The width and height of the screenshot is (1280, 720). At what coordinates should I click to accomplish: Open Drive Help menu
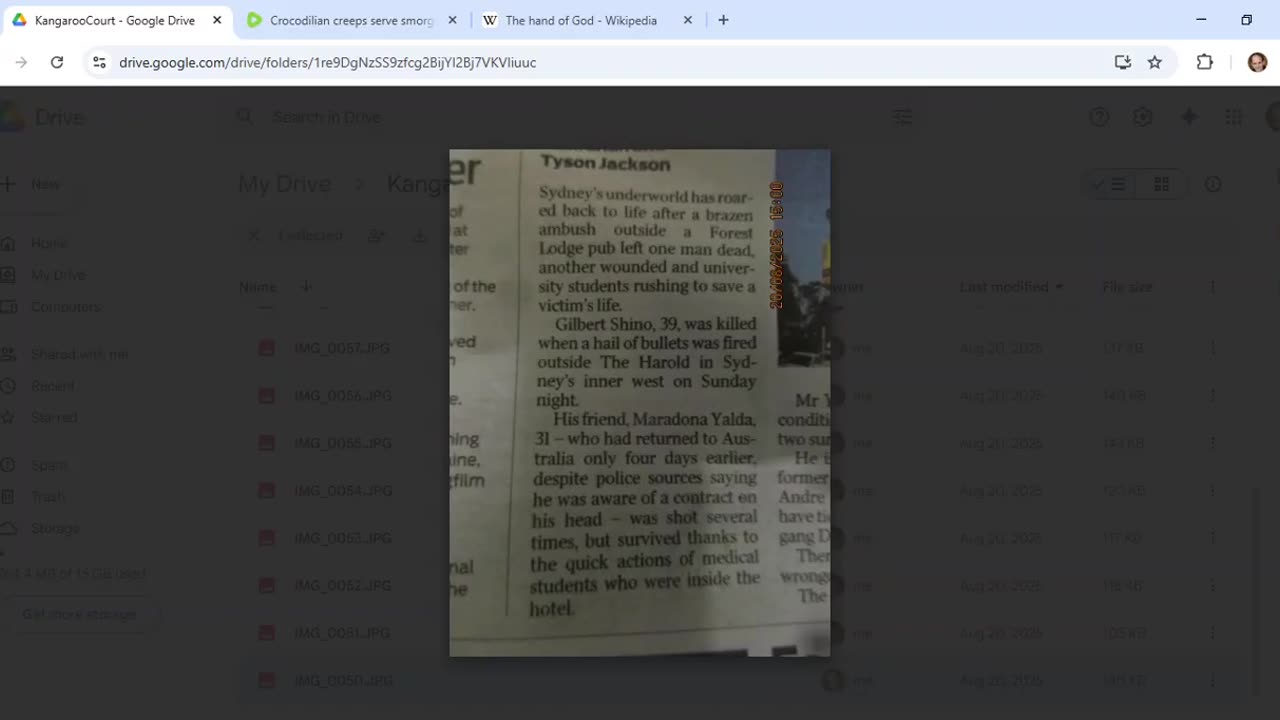point(1099,117)
